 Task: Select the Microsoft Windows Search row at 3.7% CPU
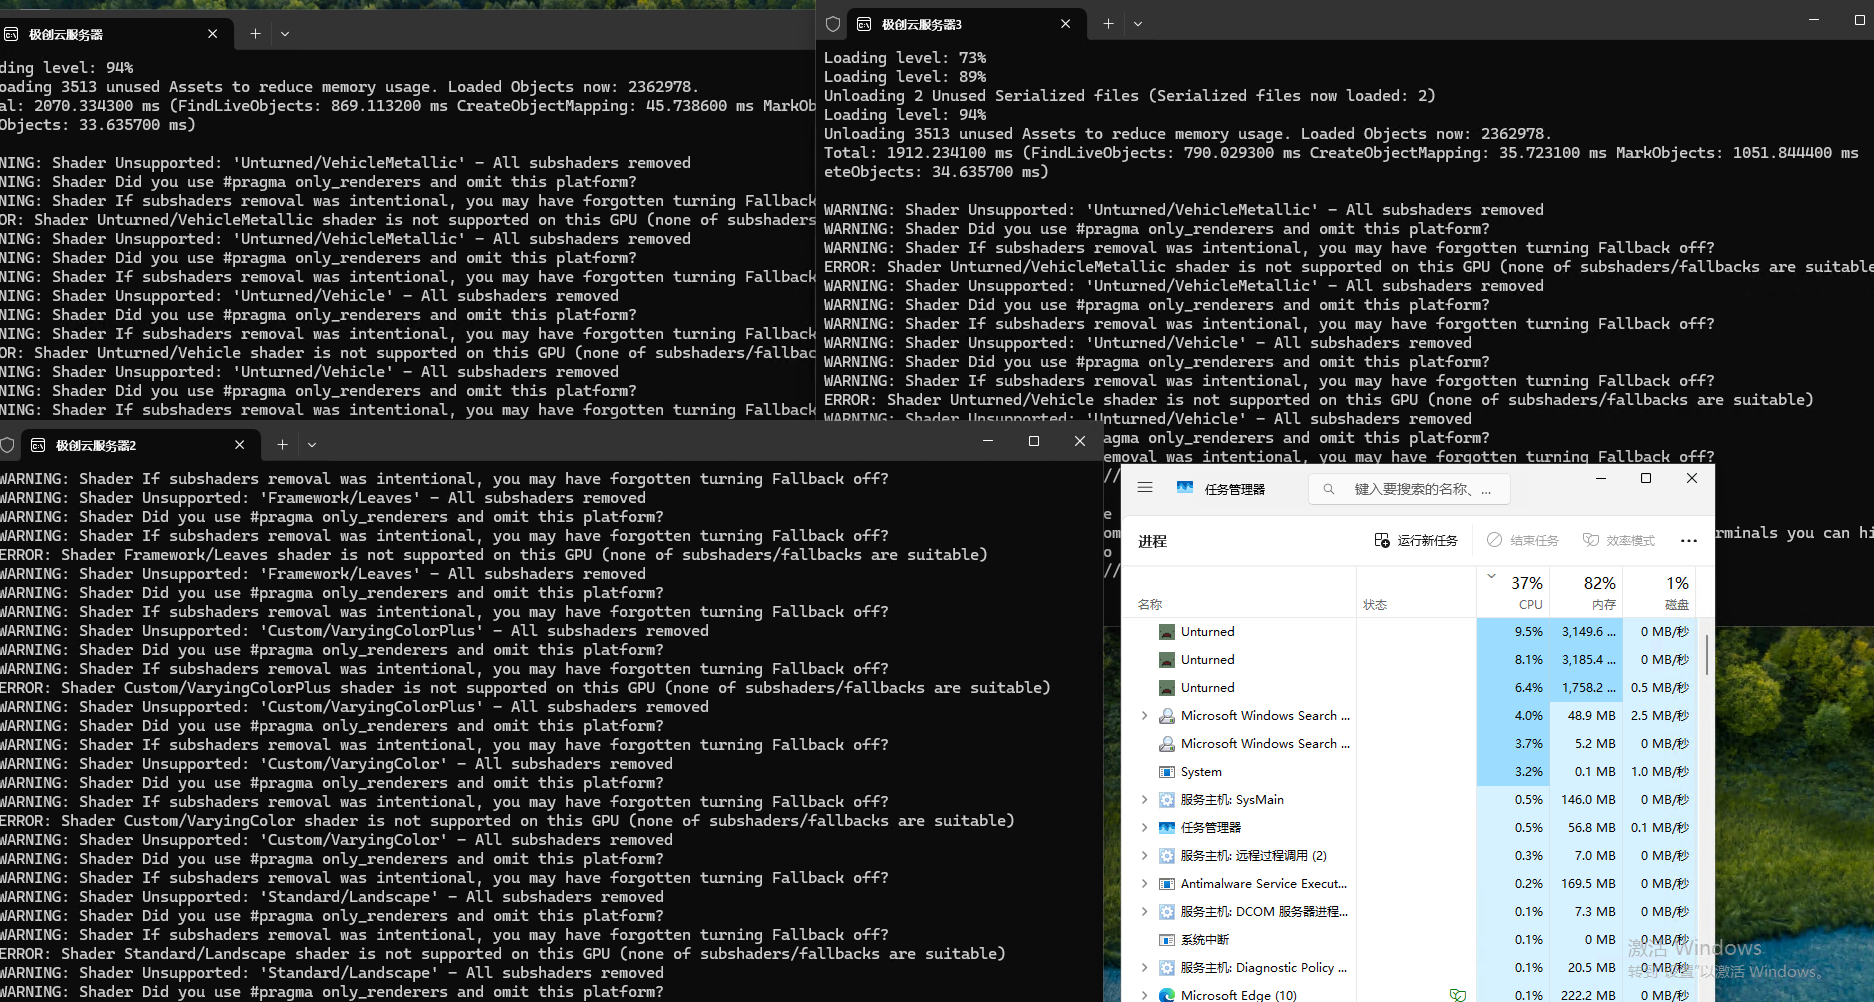pos(1409,744)
